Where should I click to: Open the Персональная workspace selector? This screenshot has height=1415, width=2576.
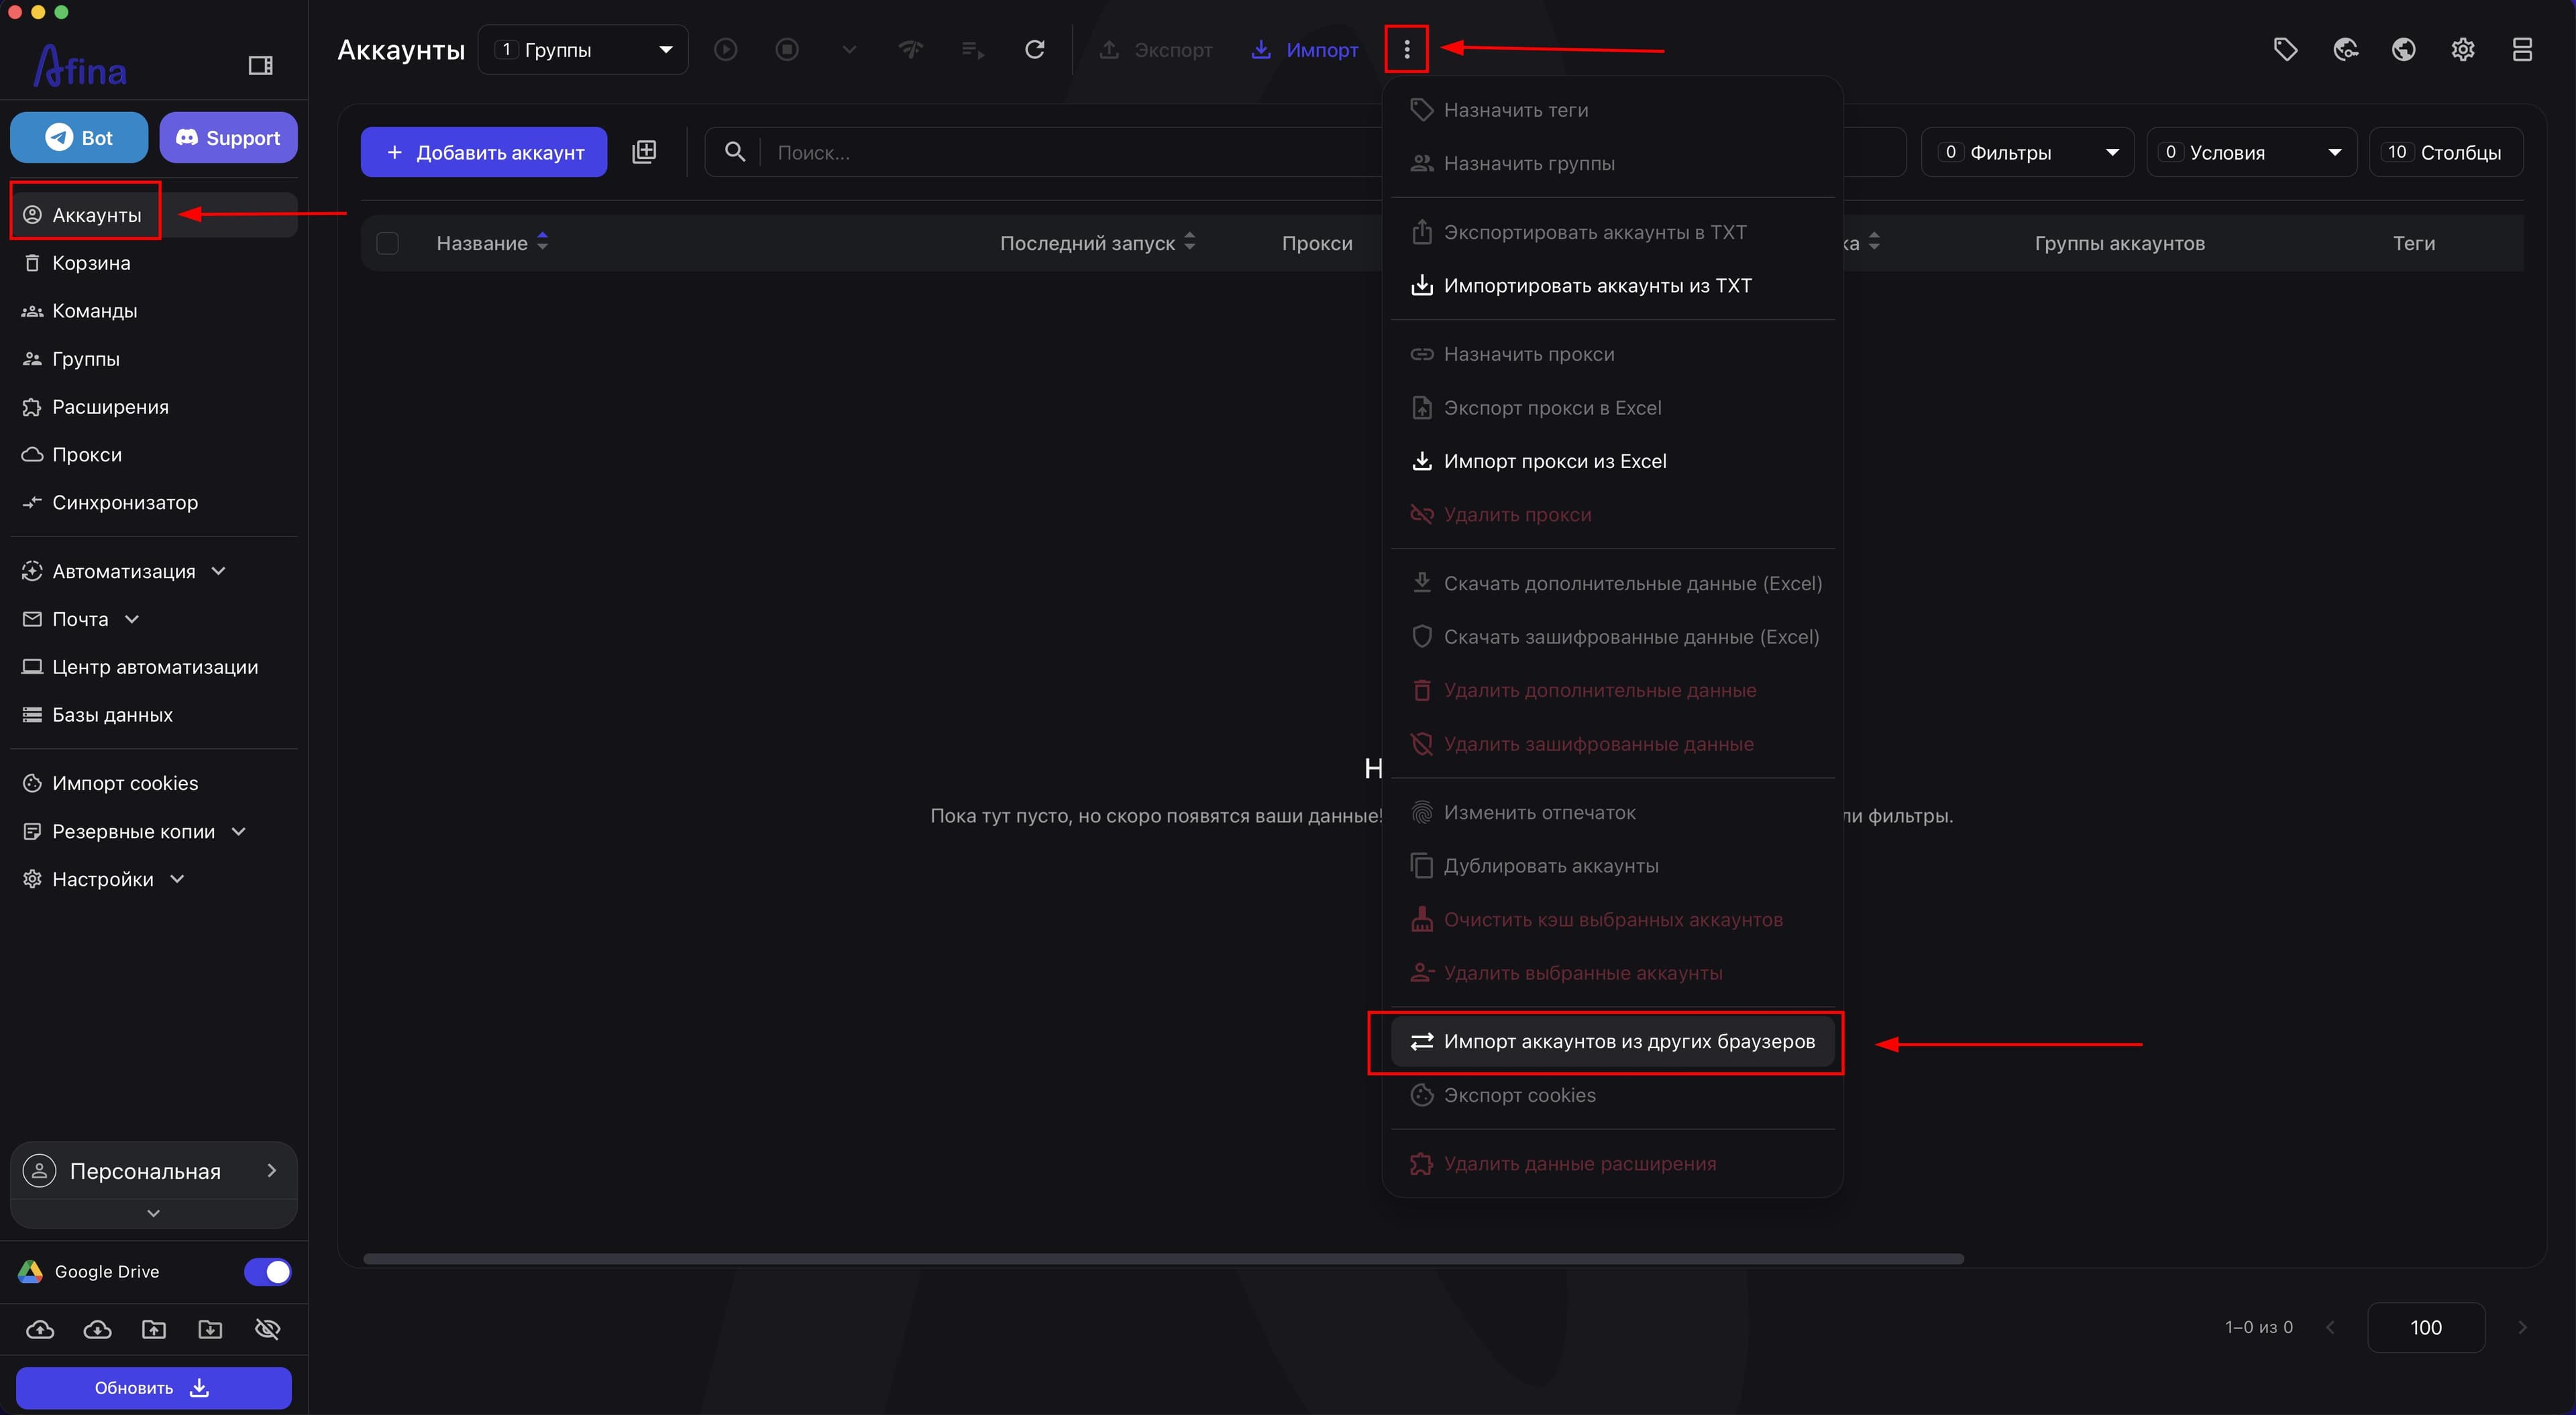coord(154,1171)
